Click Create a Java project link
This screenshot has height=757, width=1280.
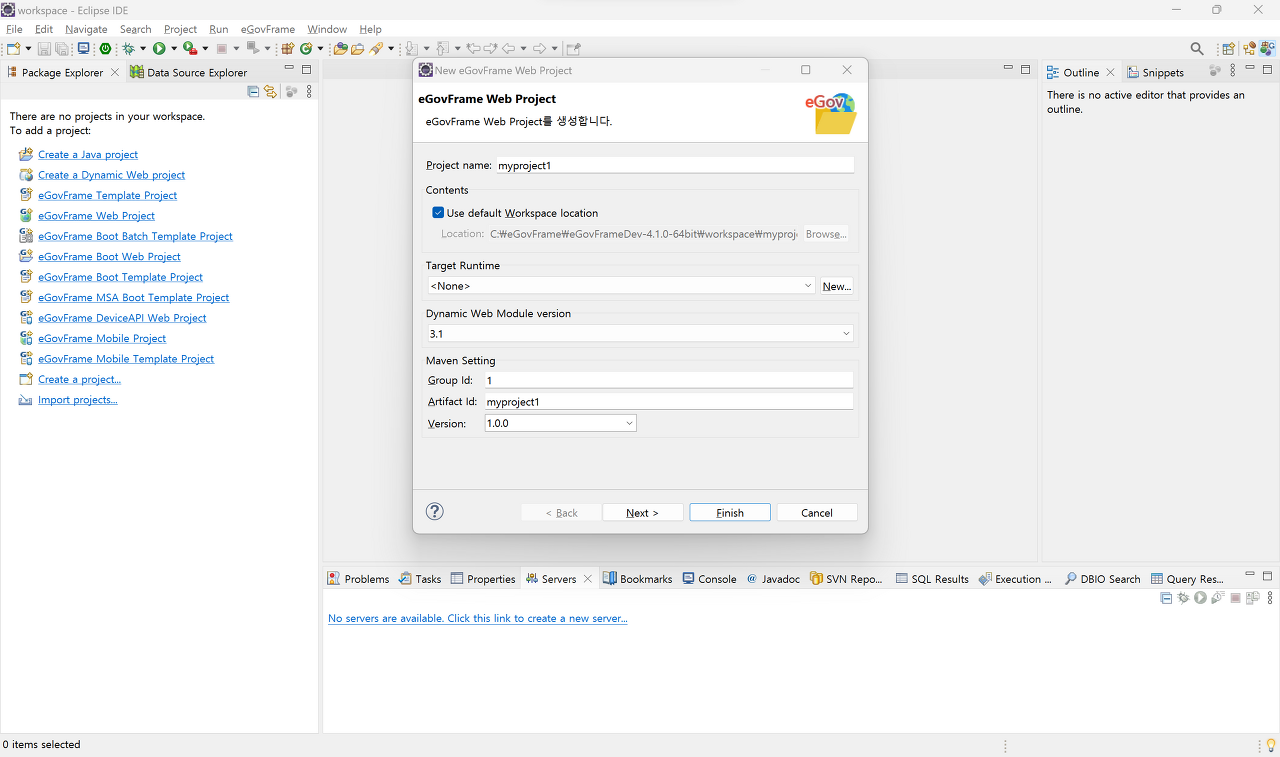(x=88, y=155)
